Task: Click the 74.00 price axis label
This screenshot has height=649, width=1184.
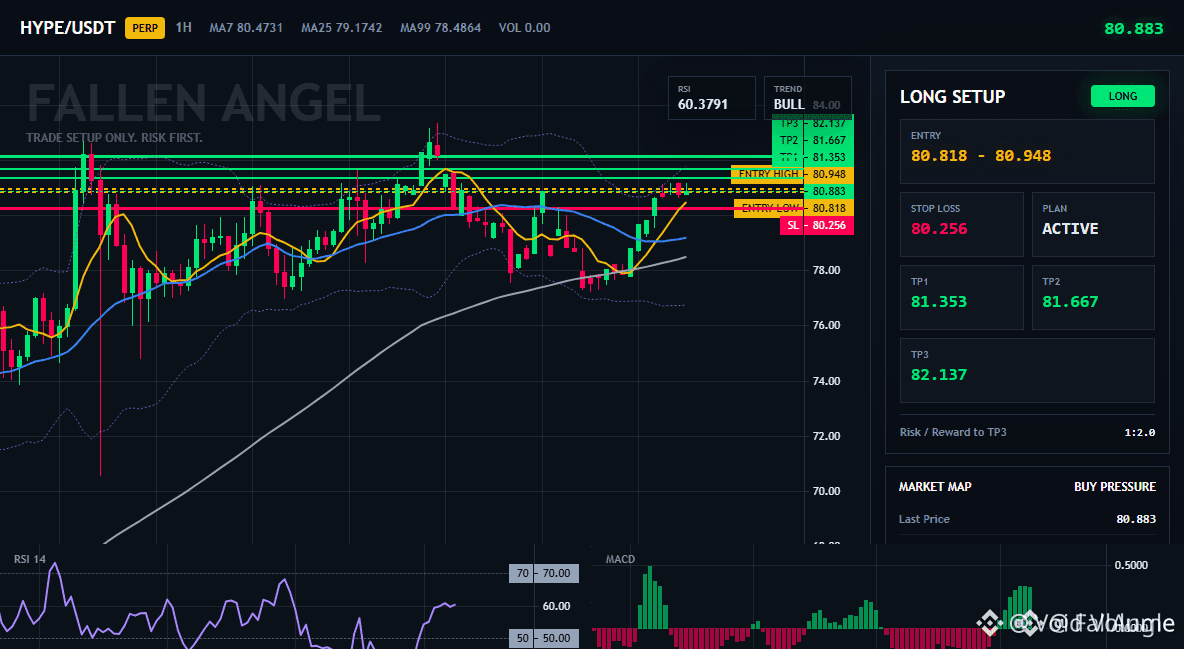Action: pyautogui.click(x=826, y=382)
